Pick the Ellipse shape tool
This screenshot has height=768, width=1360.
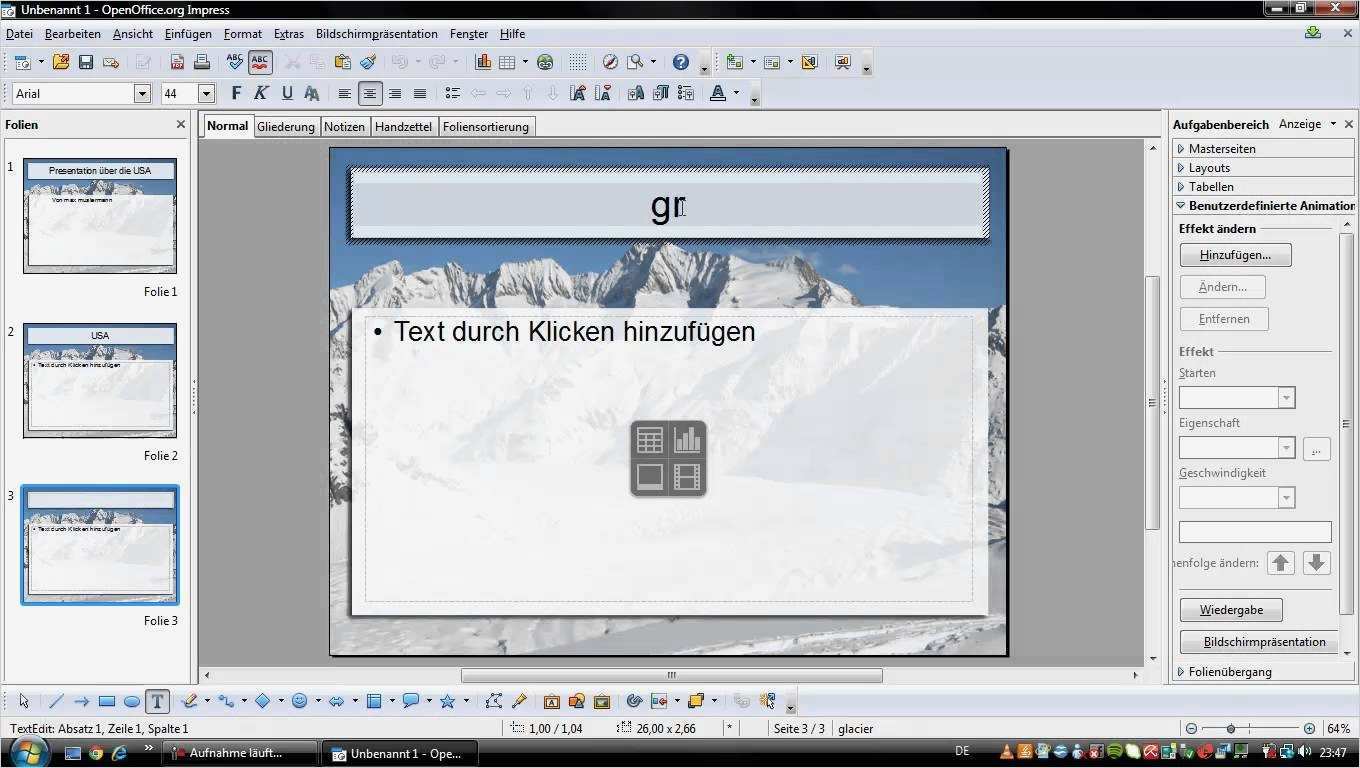coord(131,701)
